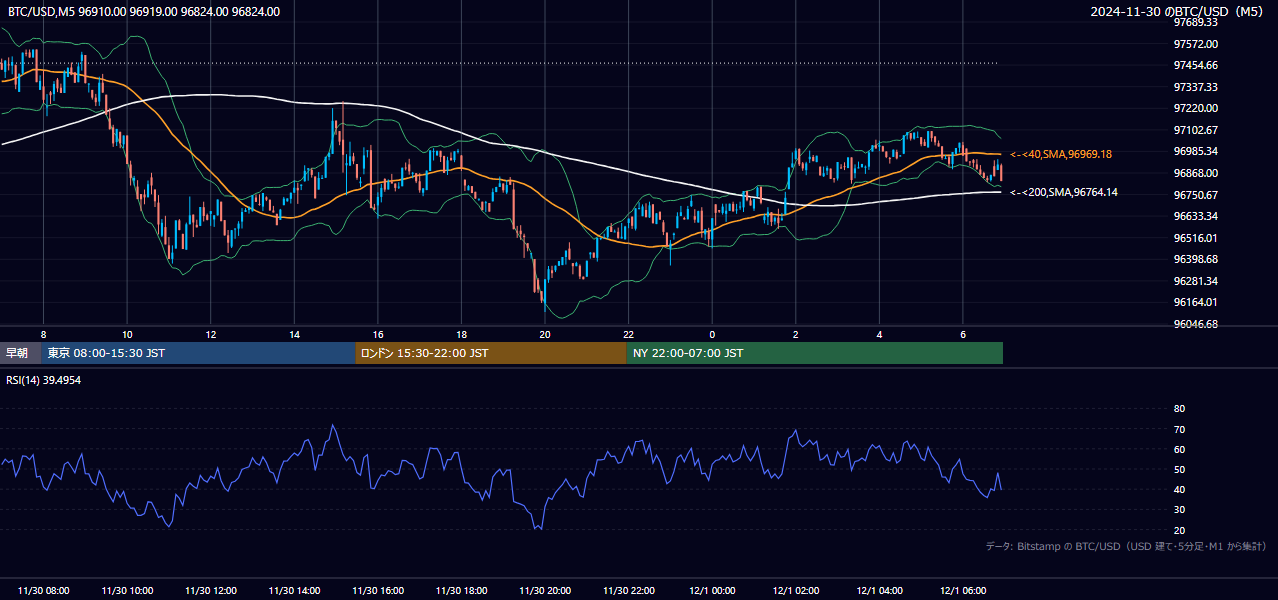1278x600 pixels.
Task: Click price axis label 97454.66
Action: click(x=1196, y=65)
